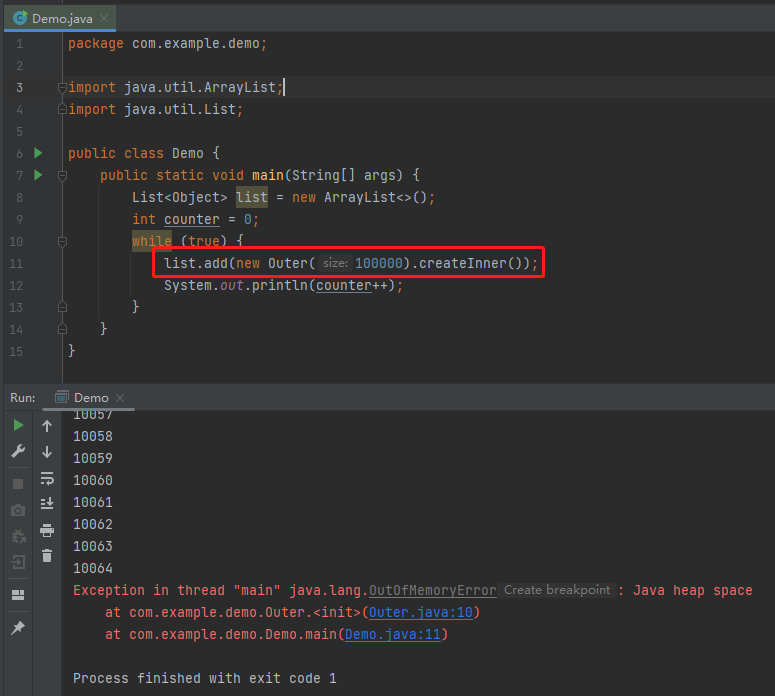Screen dimensions: 775x696
Task: Click 'Java heap space' error text
Action: click(x=693, y=590)
